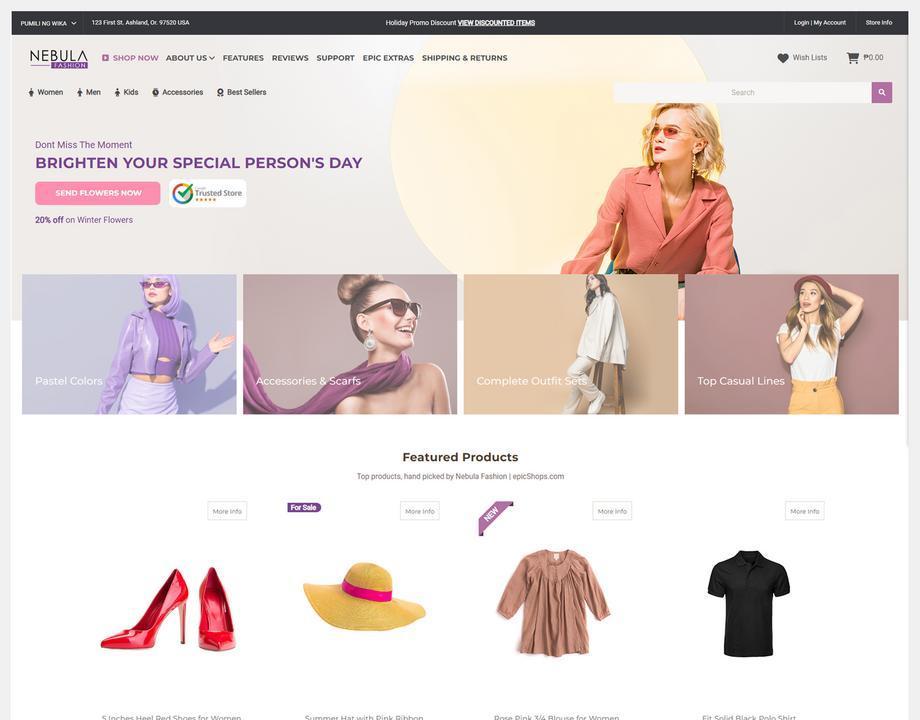Viewport: 920px width, 720px height.
Task: Expand the About Us menu
Action: coord(190,58)
